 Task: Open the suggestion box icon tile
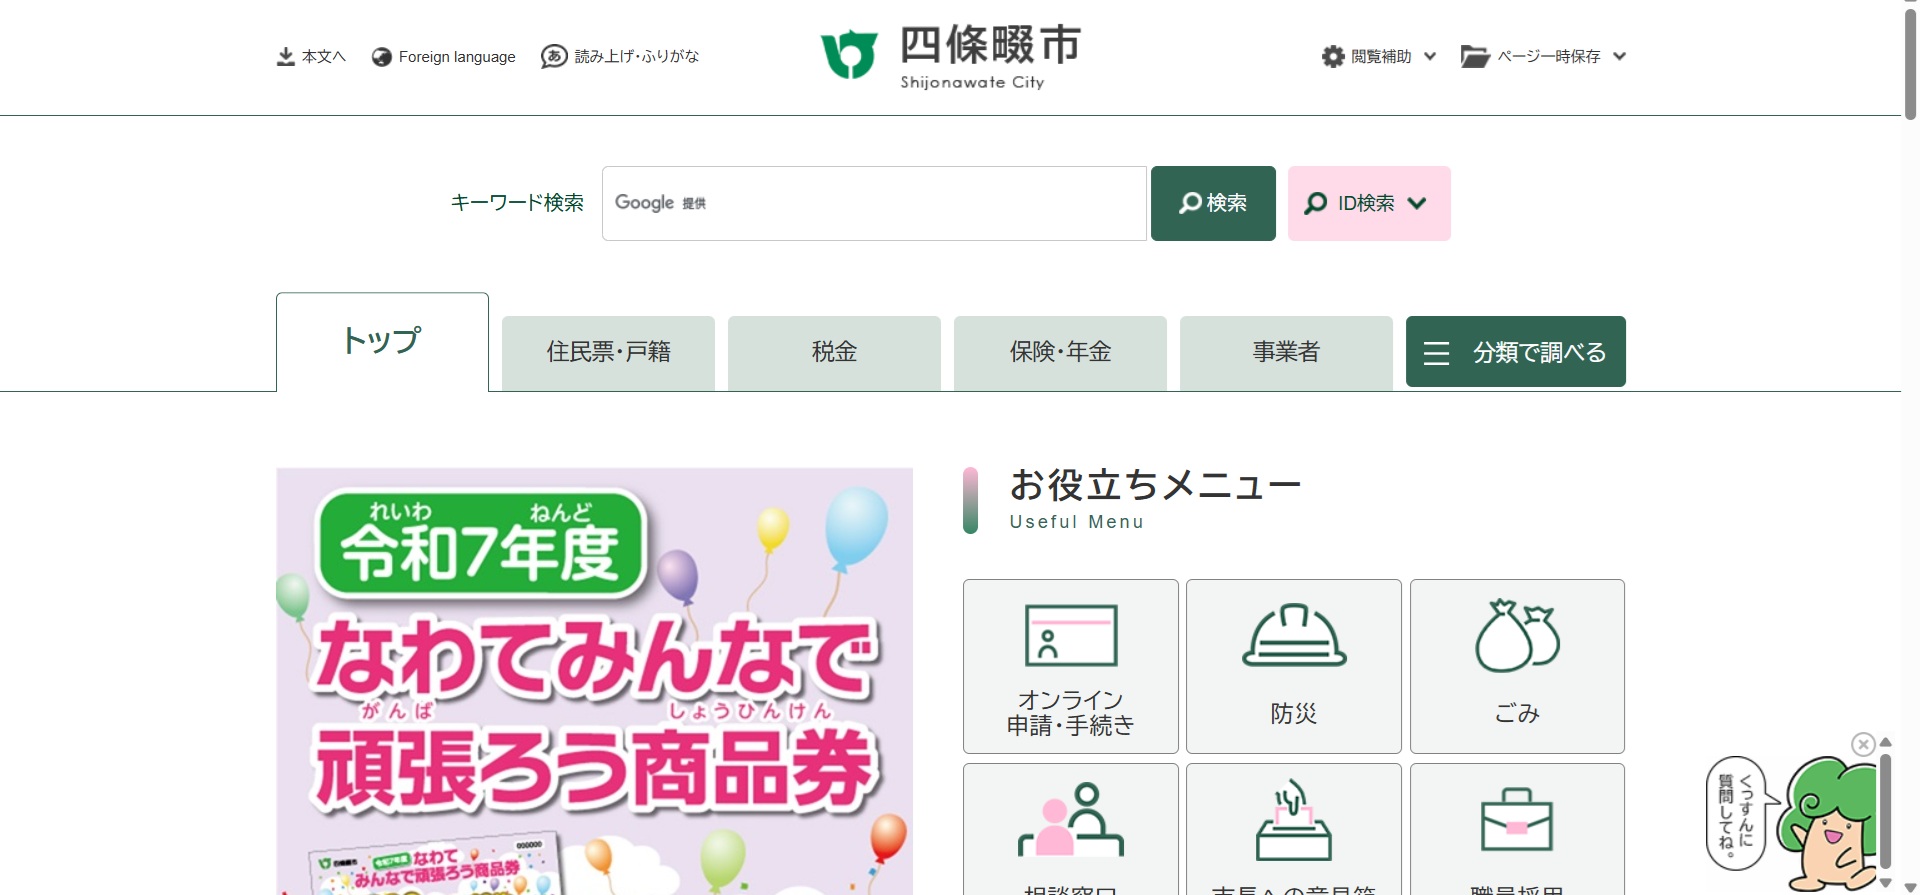1294,829
